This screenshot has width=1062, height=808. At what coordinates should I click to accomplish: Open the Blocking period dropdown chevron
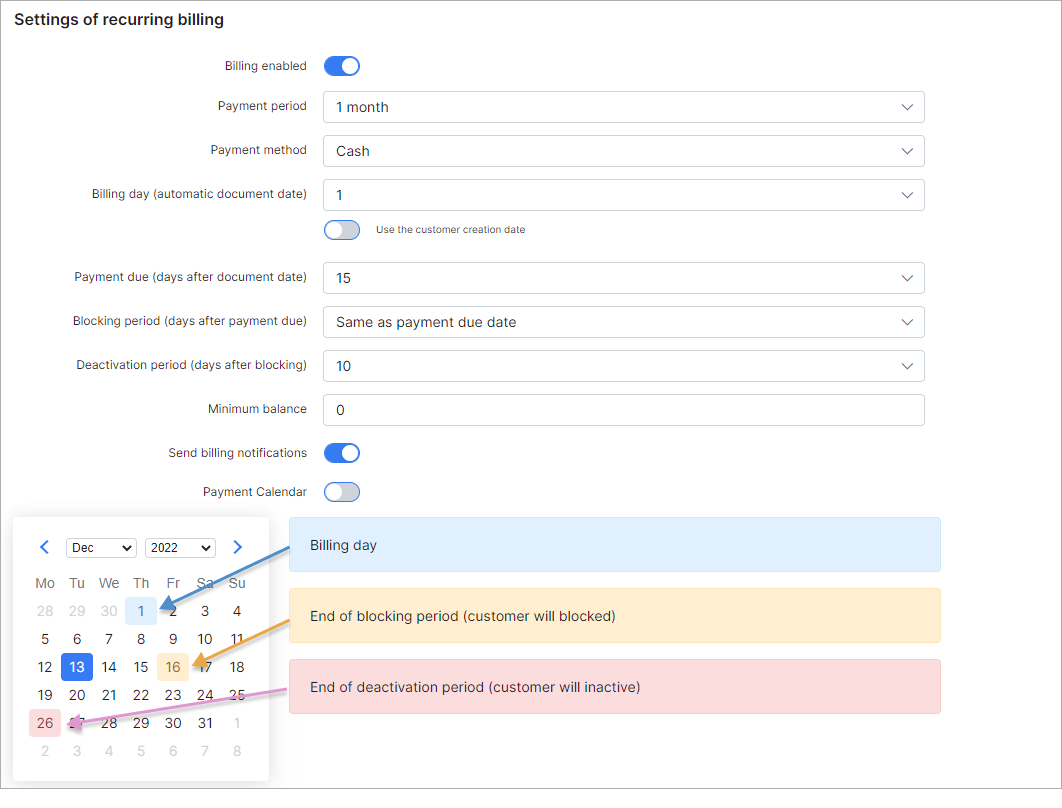point(908,321)
